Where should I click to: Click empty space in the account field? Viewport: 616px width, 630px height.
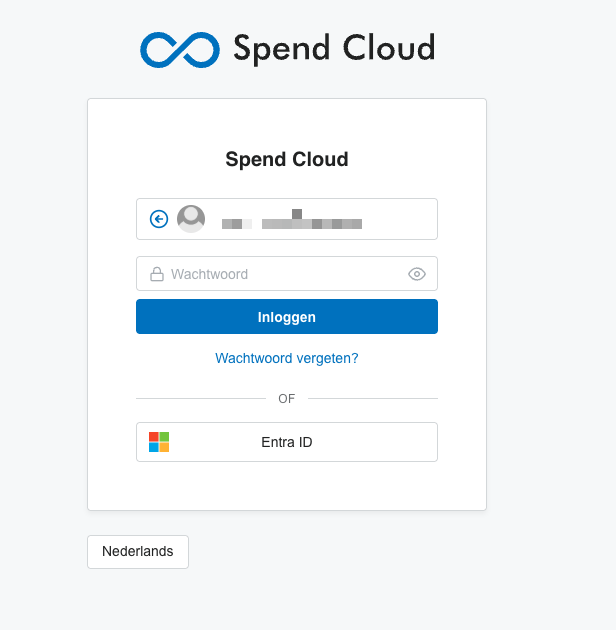click(x=398, y=219)
